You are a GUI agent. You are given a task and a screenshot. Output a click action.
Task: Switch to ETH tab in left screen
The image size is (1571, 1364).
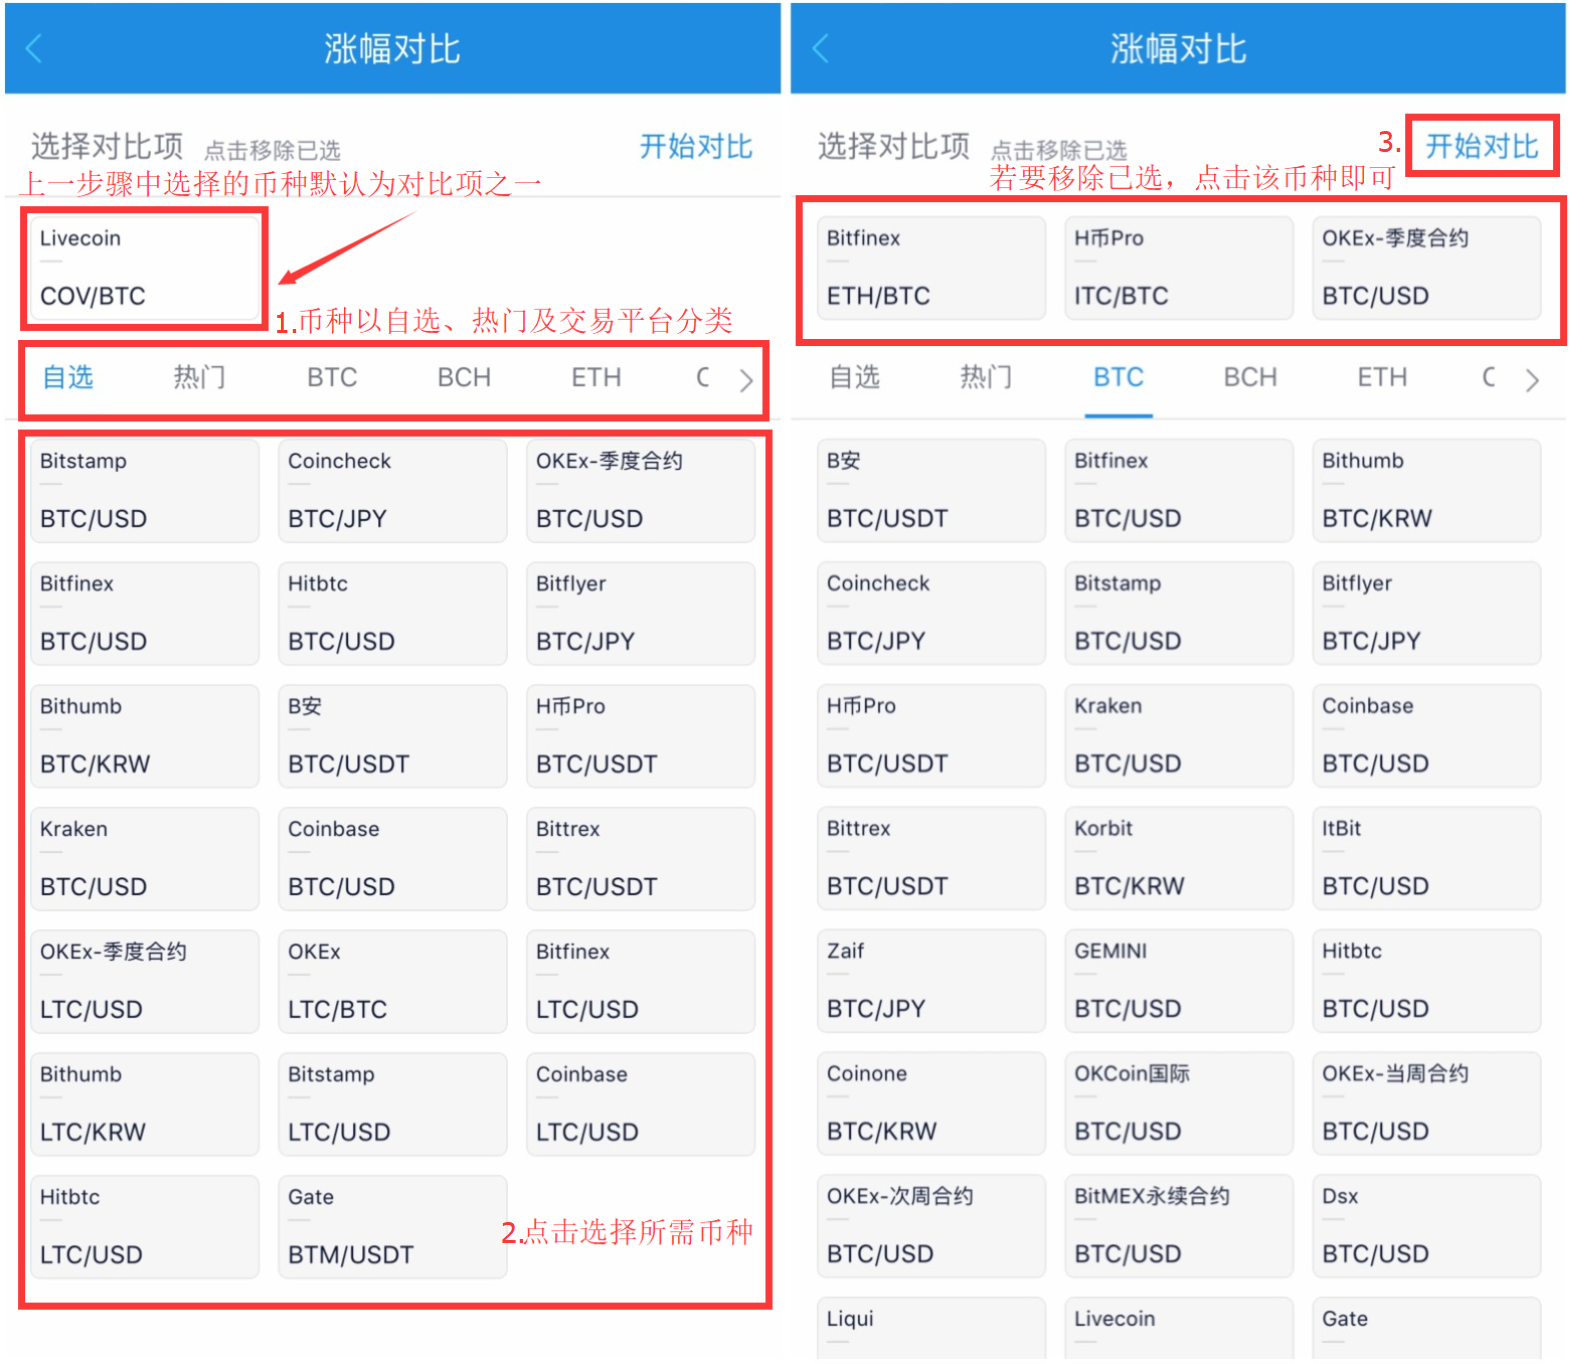pos(596,377)
